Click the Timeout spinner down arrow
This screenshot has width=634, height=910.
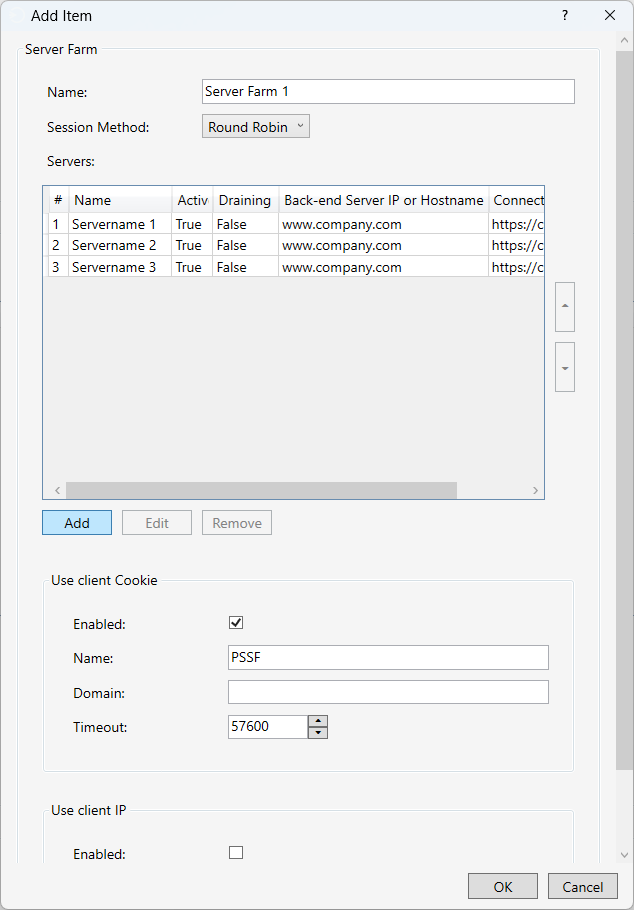pyautogui.click(x=317, y=732)
